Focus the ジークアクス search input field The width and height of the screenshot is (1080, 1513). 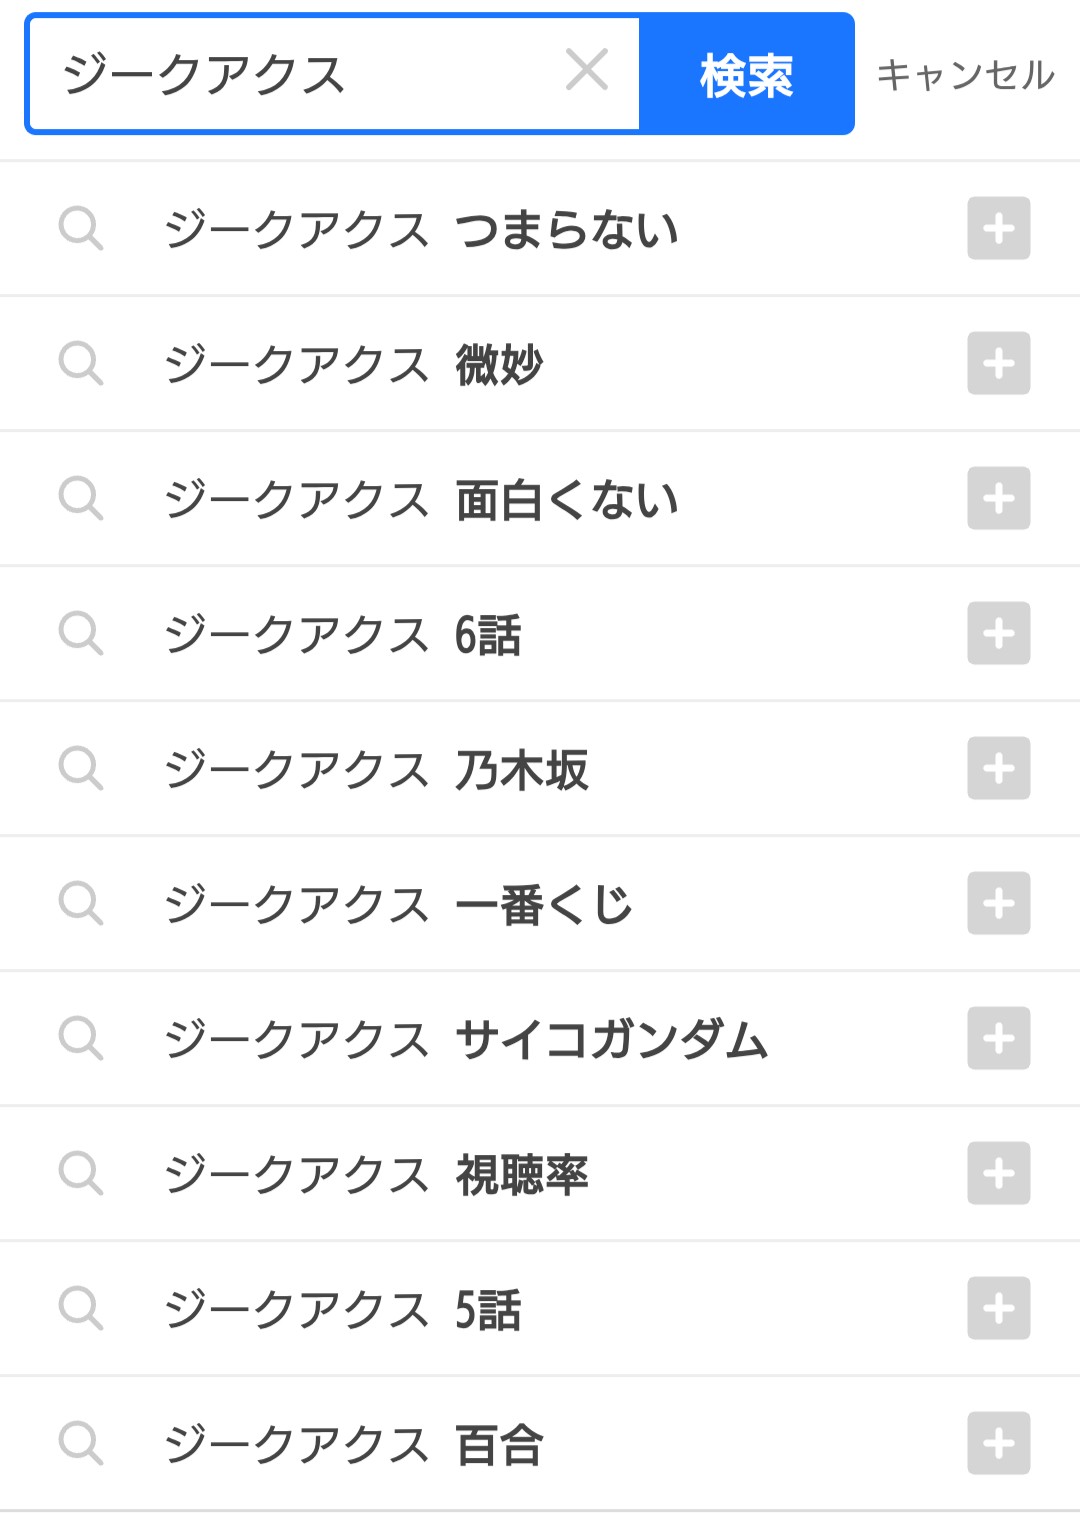(300, 74)
